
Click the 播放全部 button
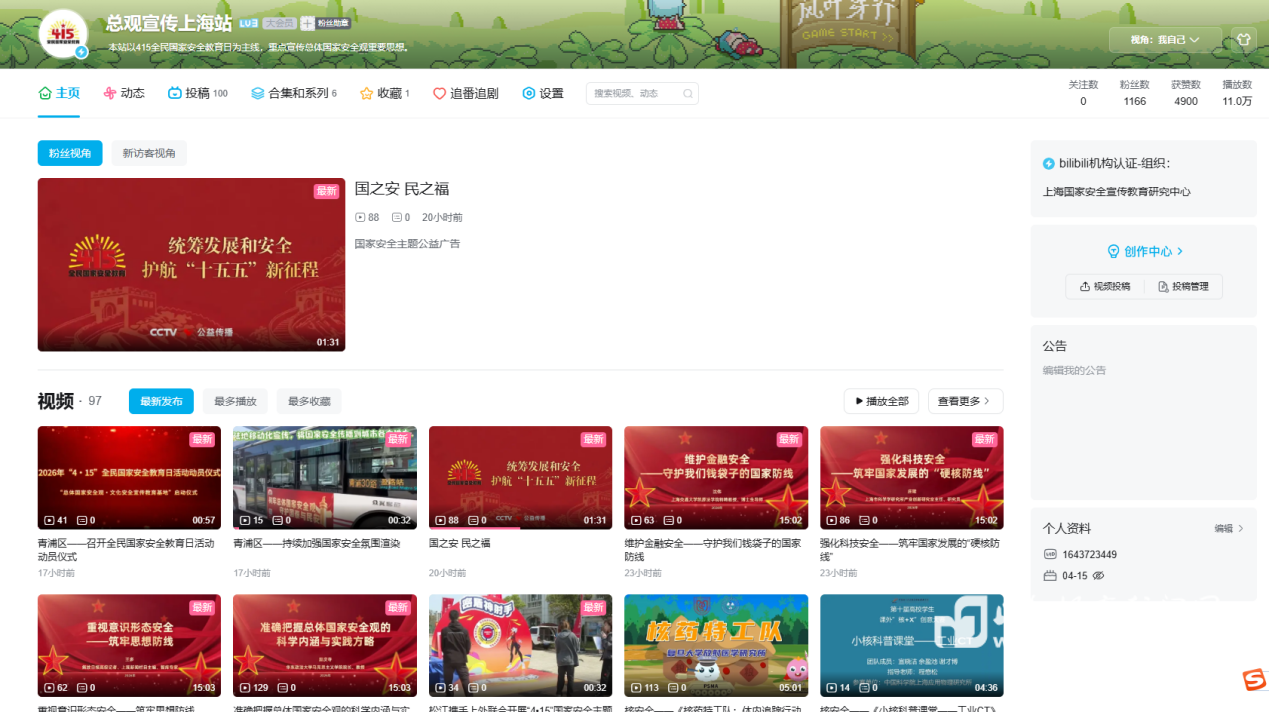click(x=881, y=401)
